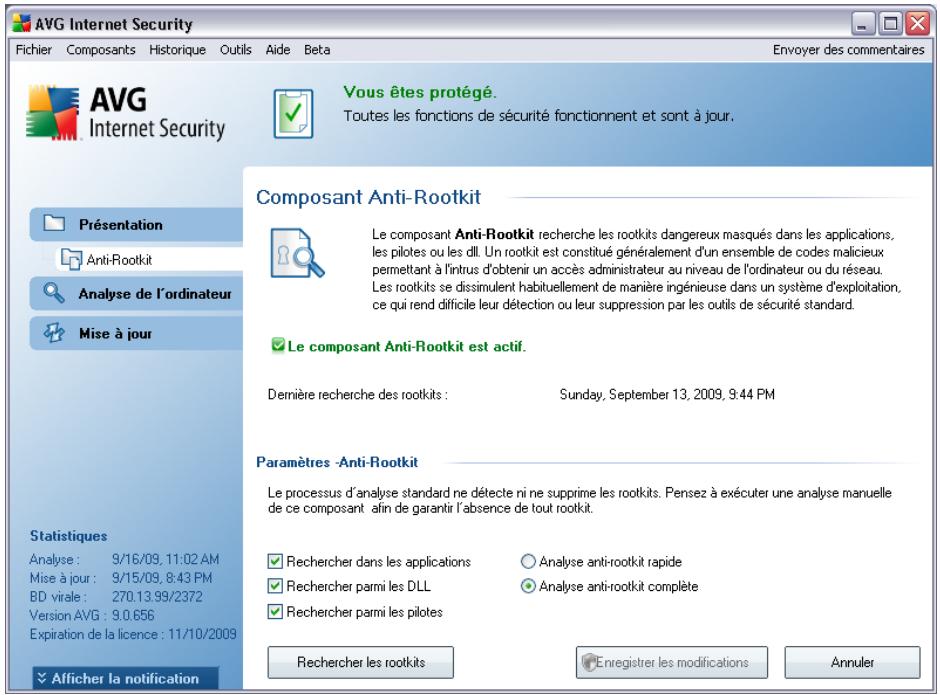The image size is (940, 695).
Task: Minimize the AVG Internet Security window
Action: click(863, 23)
